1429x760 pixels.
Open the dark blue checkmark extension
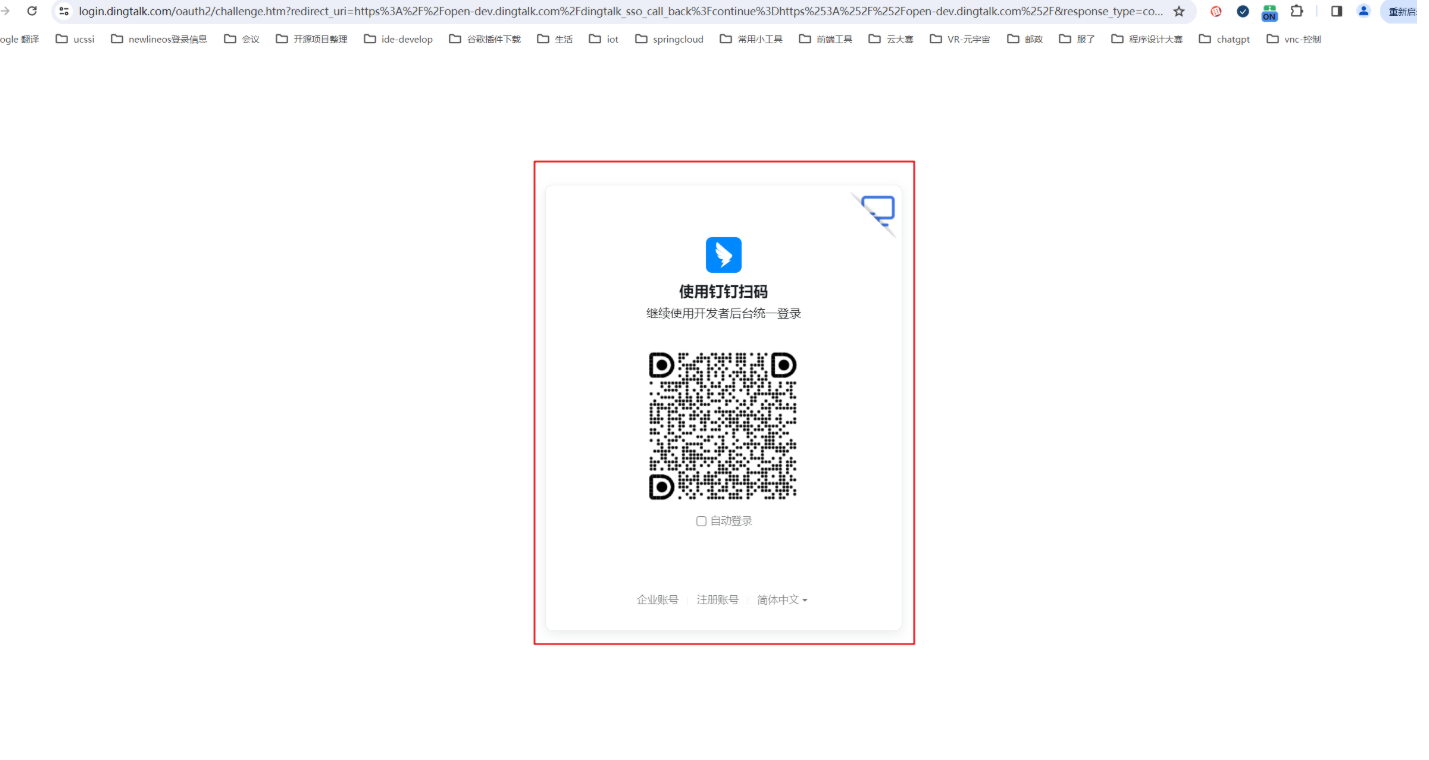[x=1243, y=11]
